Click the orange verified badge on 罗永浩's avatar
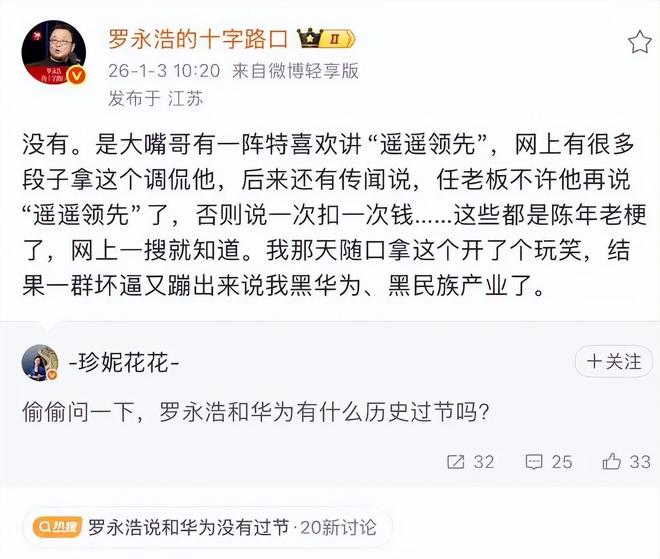The image size is (660, 559). click(77, 73)
